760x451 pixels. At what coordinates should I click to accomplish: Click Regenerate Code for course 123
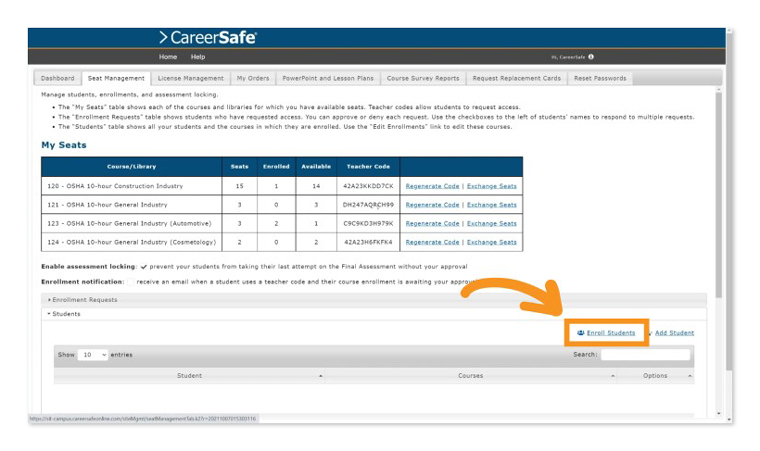[432, 224]
